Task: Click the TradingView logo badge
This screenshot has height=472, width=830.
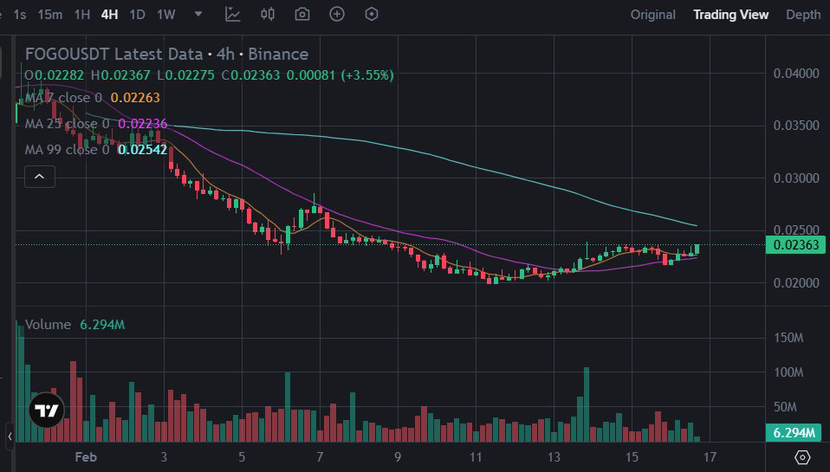Action: click(x=45, y=410)
